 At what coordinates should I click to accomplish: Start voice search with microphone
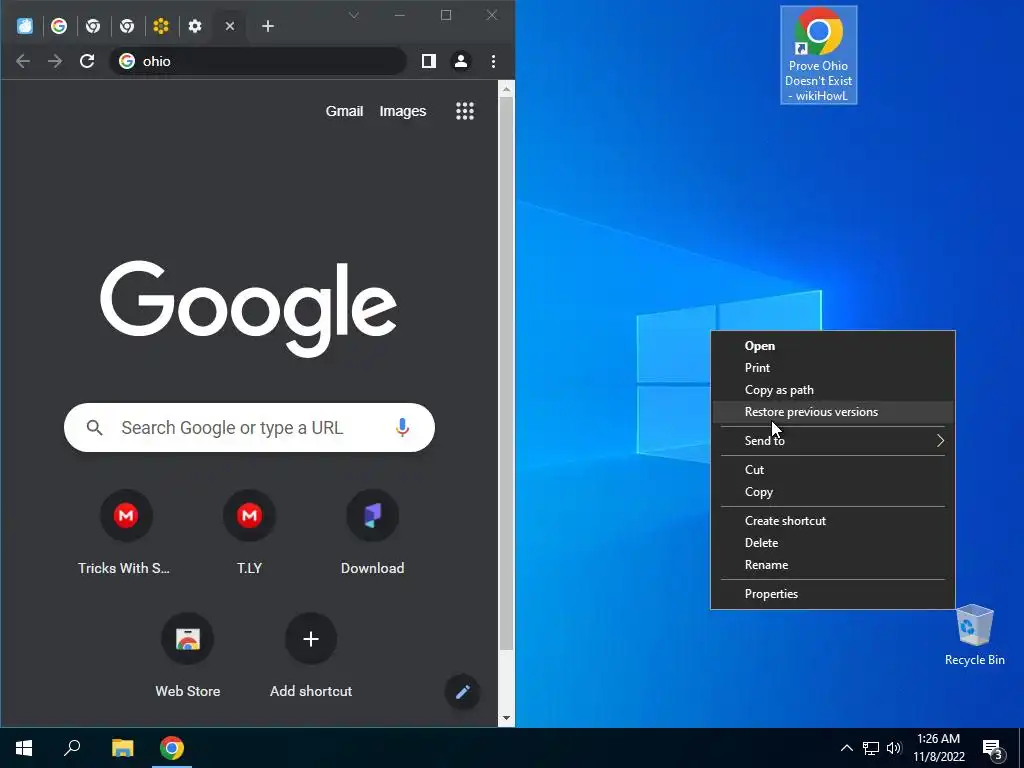click(x=402, y=428)
